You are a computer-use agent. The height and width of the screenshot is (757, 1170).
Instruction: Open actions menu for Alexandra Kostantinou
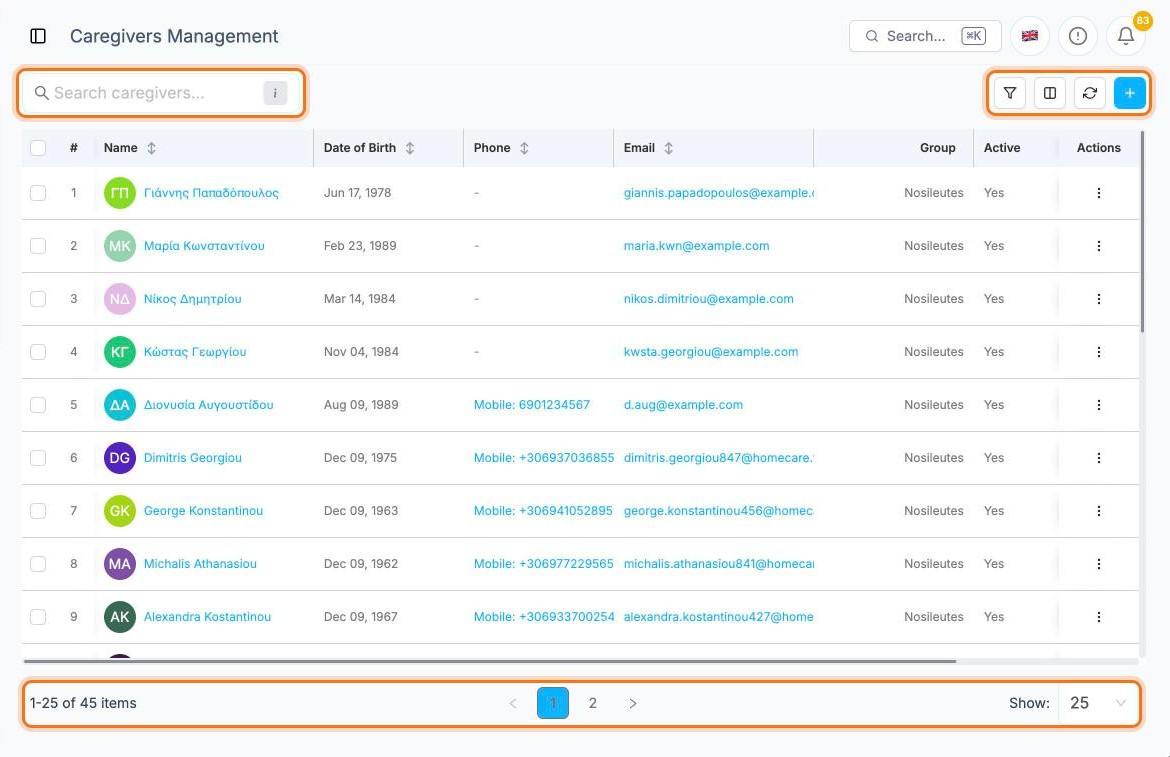tap(1098, 616)
